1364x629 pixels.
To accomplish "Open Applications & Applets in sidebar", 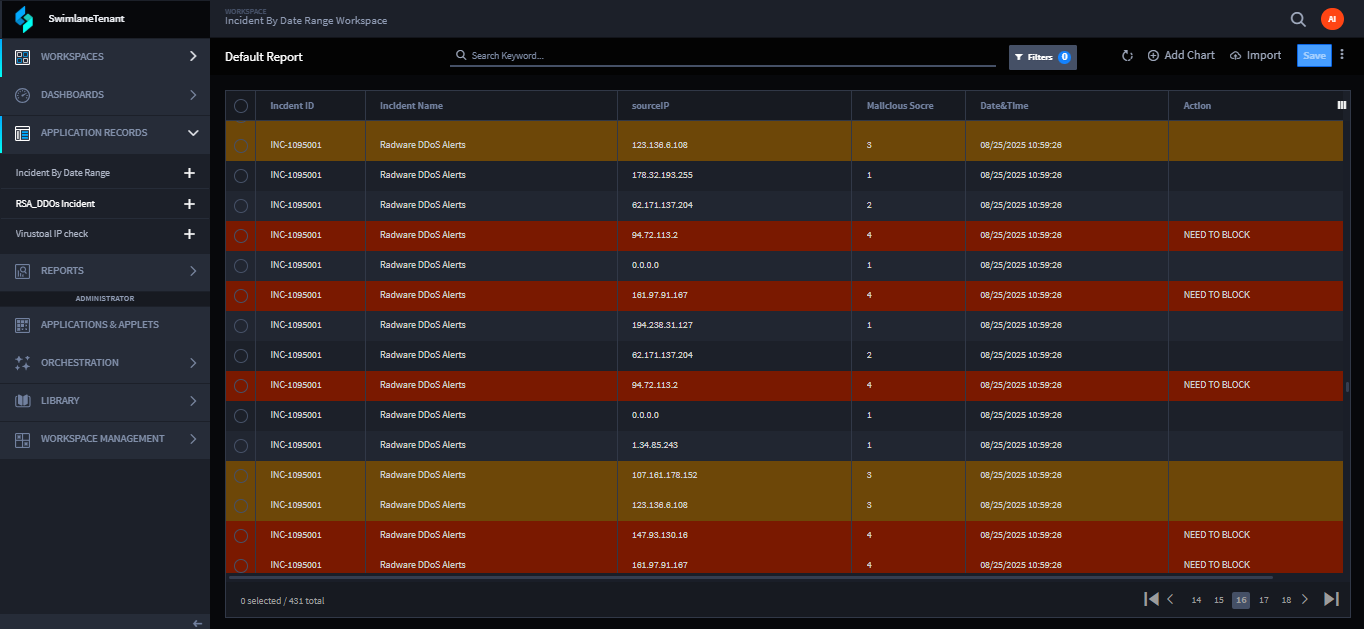I will pyautogui.click(x=100, y=325).
